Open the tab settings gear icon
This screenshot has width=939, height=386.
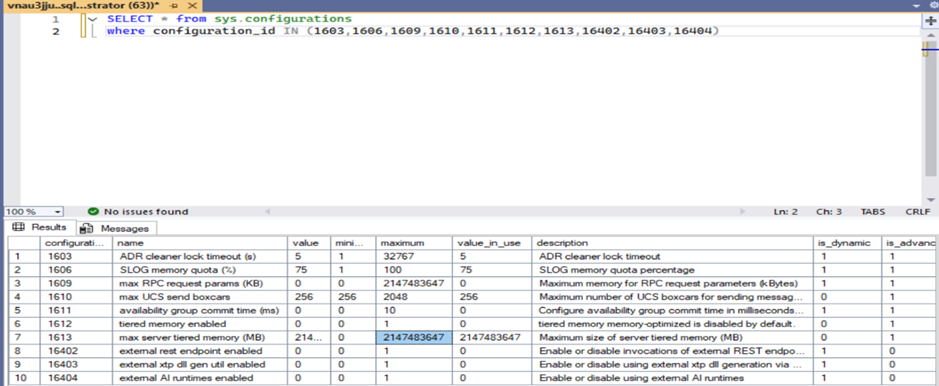point(934,4)
